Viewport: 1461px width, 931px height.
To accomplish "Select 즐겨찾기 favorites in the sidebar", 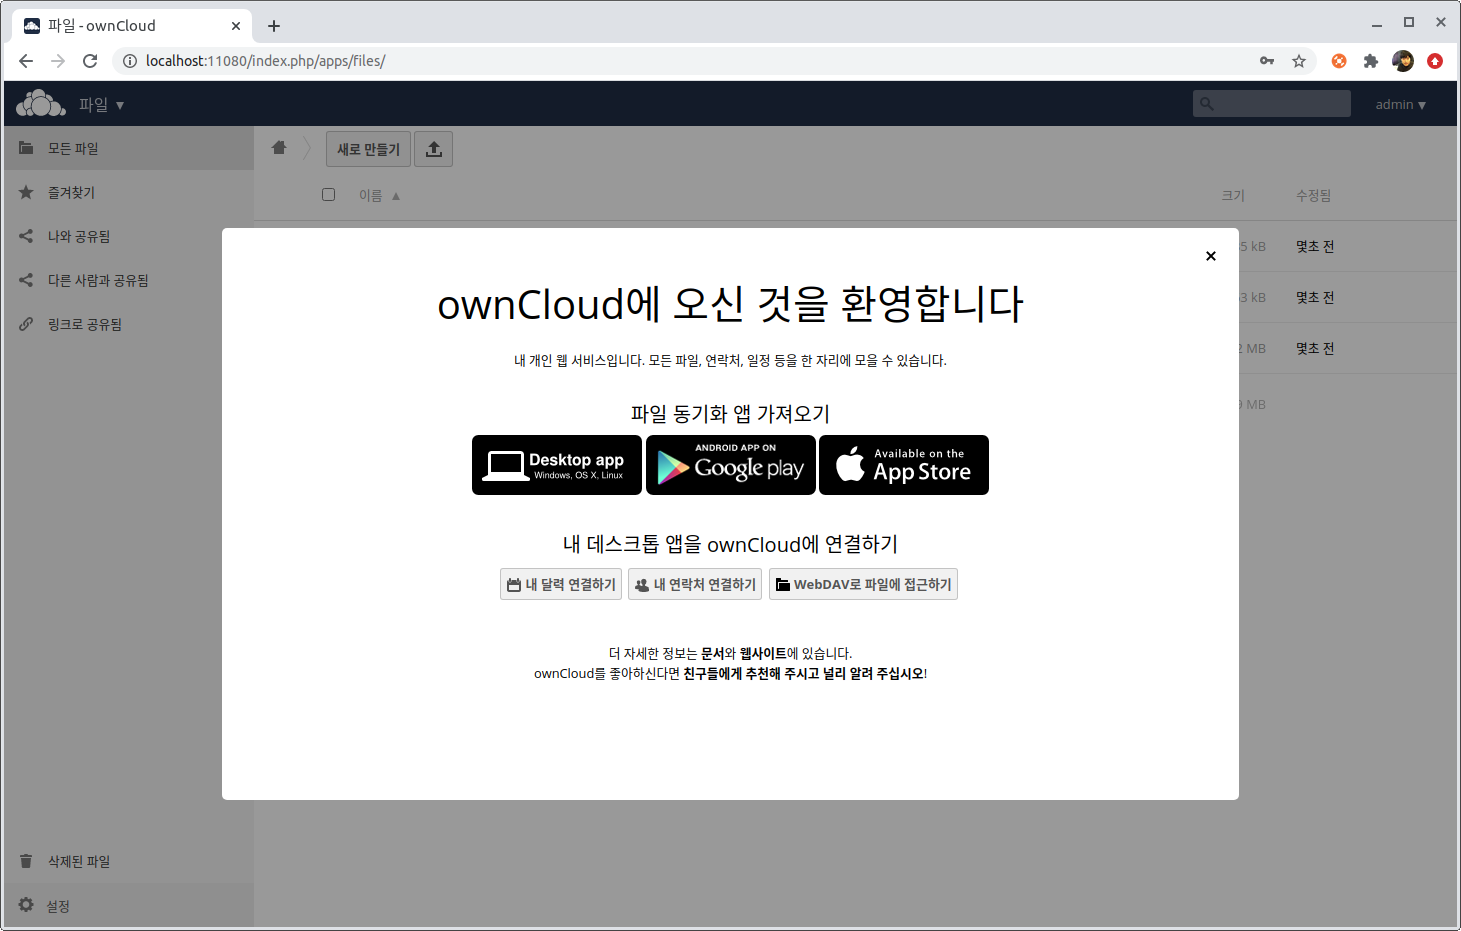I will click(x=129, y=192).
